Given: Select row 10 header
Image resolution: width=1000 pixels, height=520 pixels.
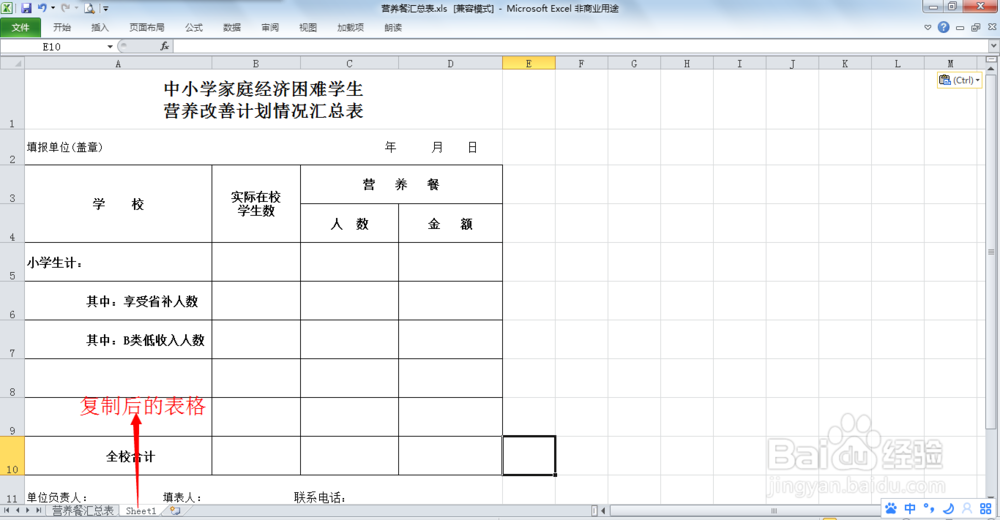Looking at the screenshot, I should pos(12,456).
